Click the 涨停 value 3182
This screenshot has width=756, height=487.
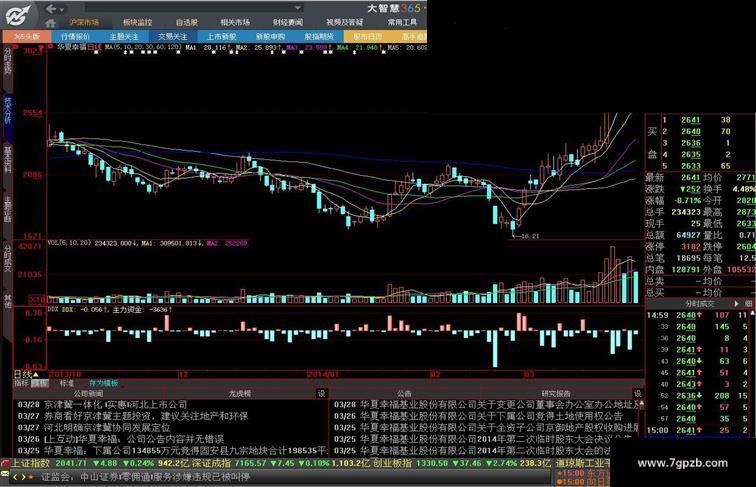click(x=690, y=247)
